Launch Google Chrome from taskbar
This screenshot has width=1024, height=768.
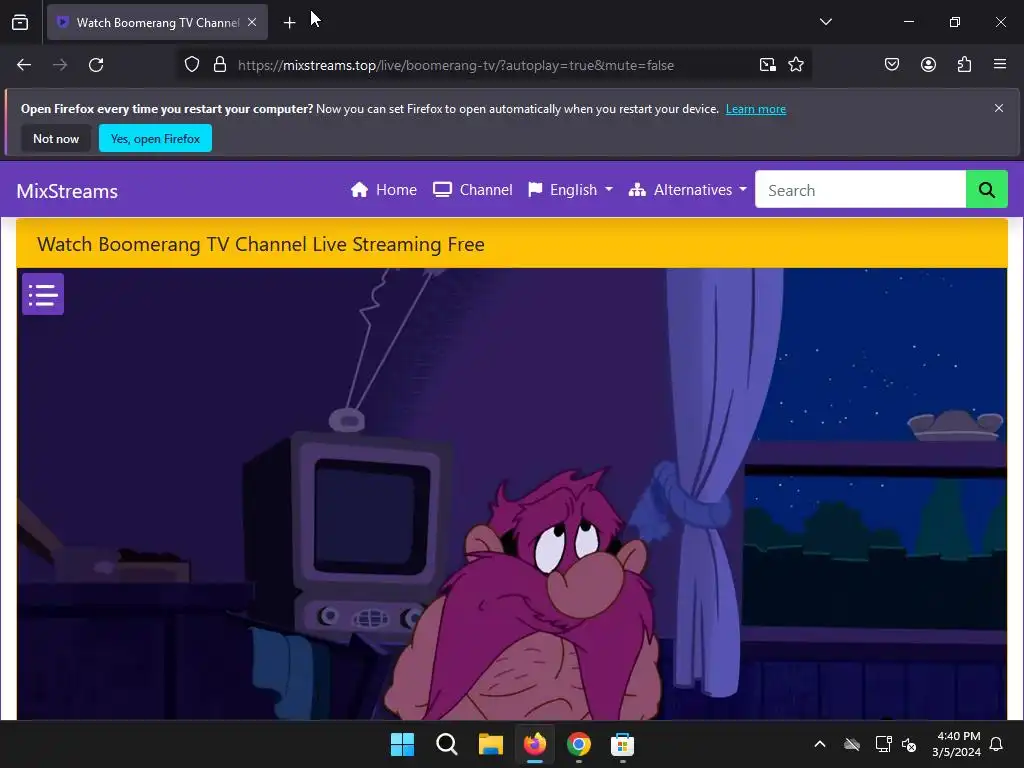(x=579, y=744)
